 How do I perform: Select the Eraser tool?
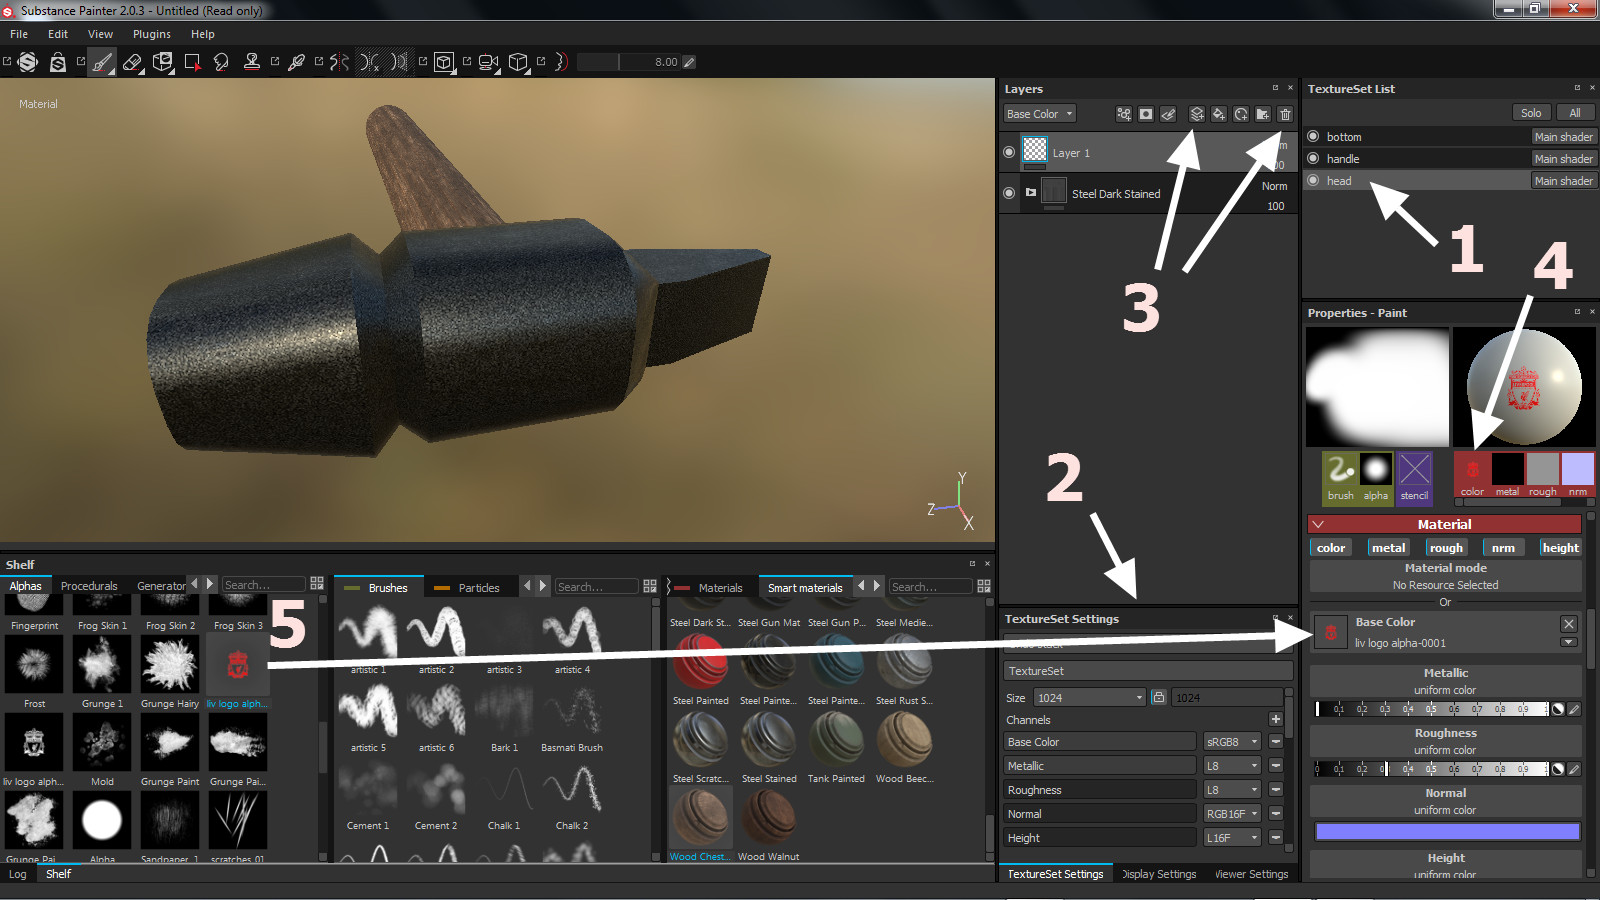point(132,62)
